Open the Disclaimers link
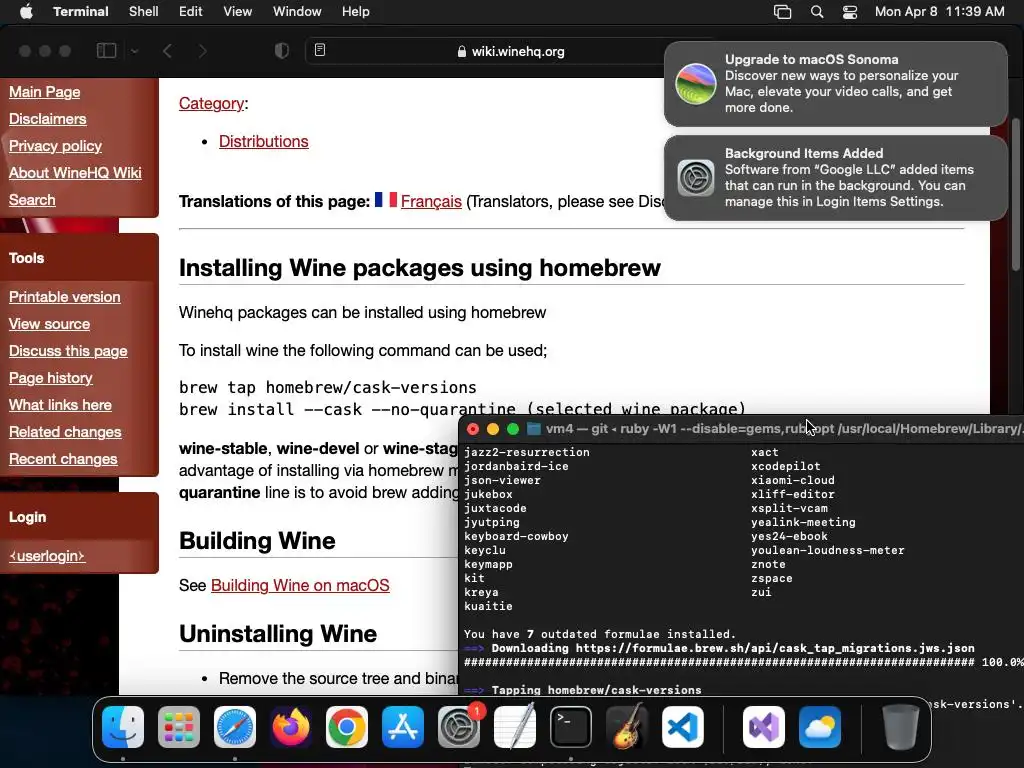 pos(48,119)
